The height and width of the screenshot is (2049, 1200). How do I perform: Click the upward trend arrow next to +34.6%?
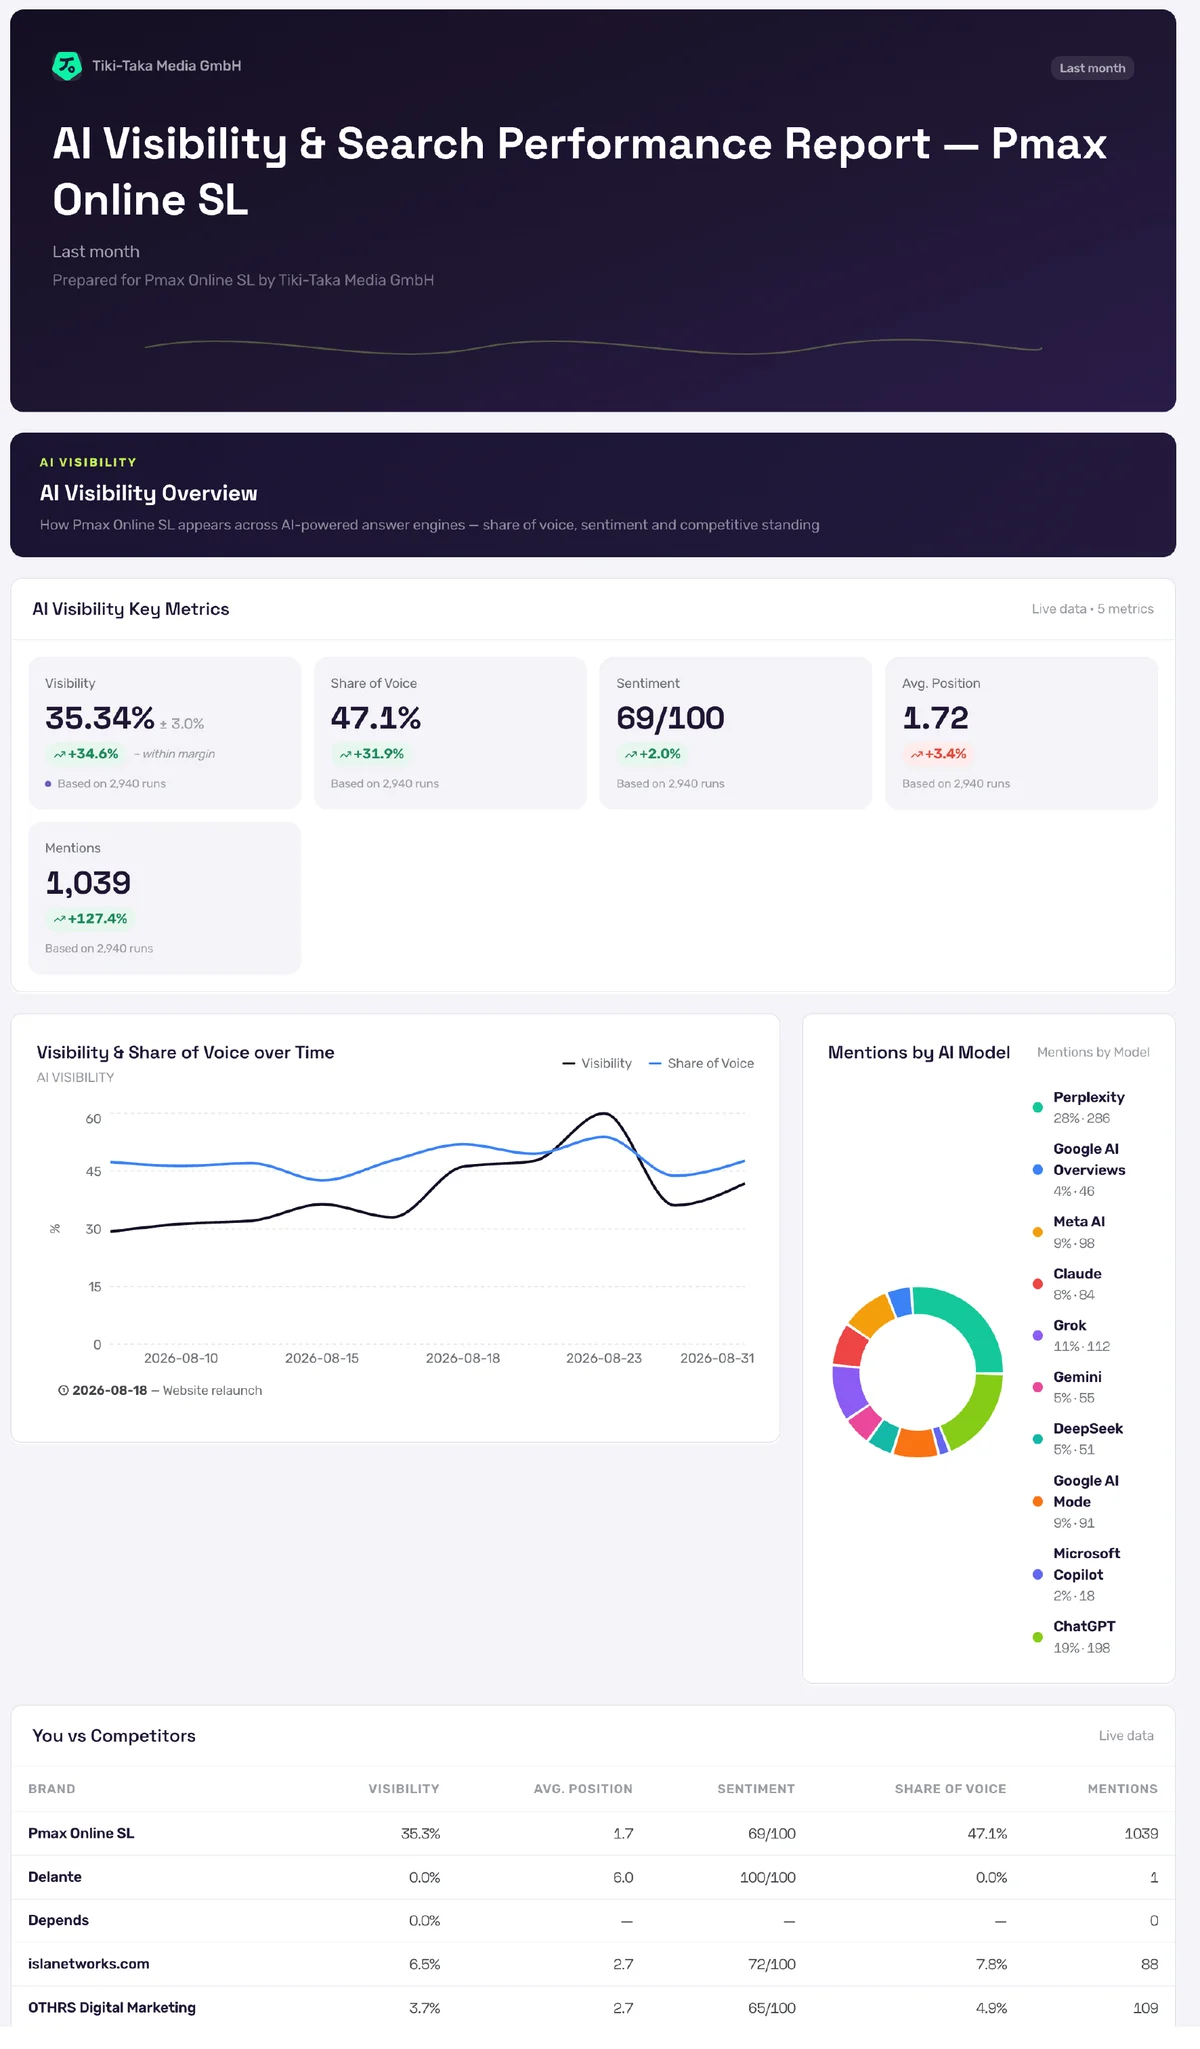click(x=60, y=755)
